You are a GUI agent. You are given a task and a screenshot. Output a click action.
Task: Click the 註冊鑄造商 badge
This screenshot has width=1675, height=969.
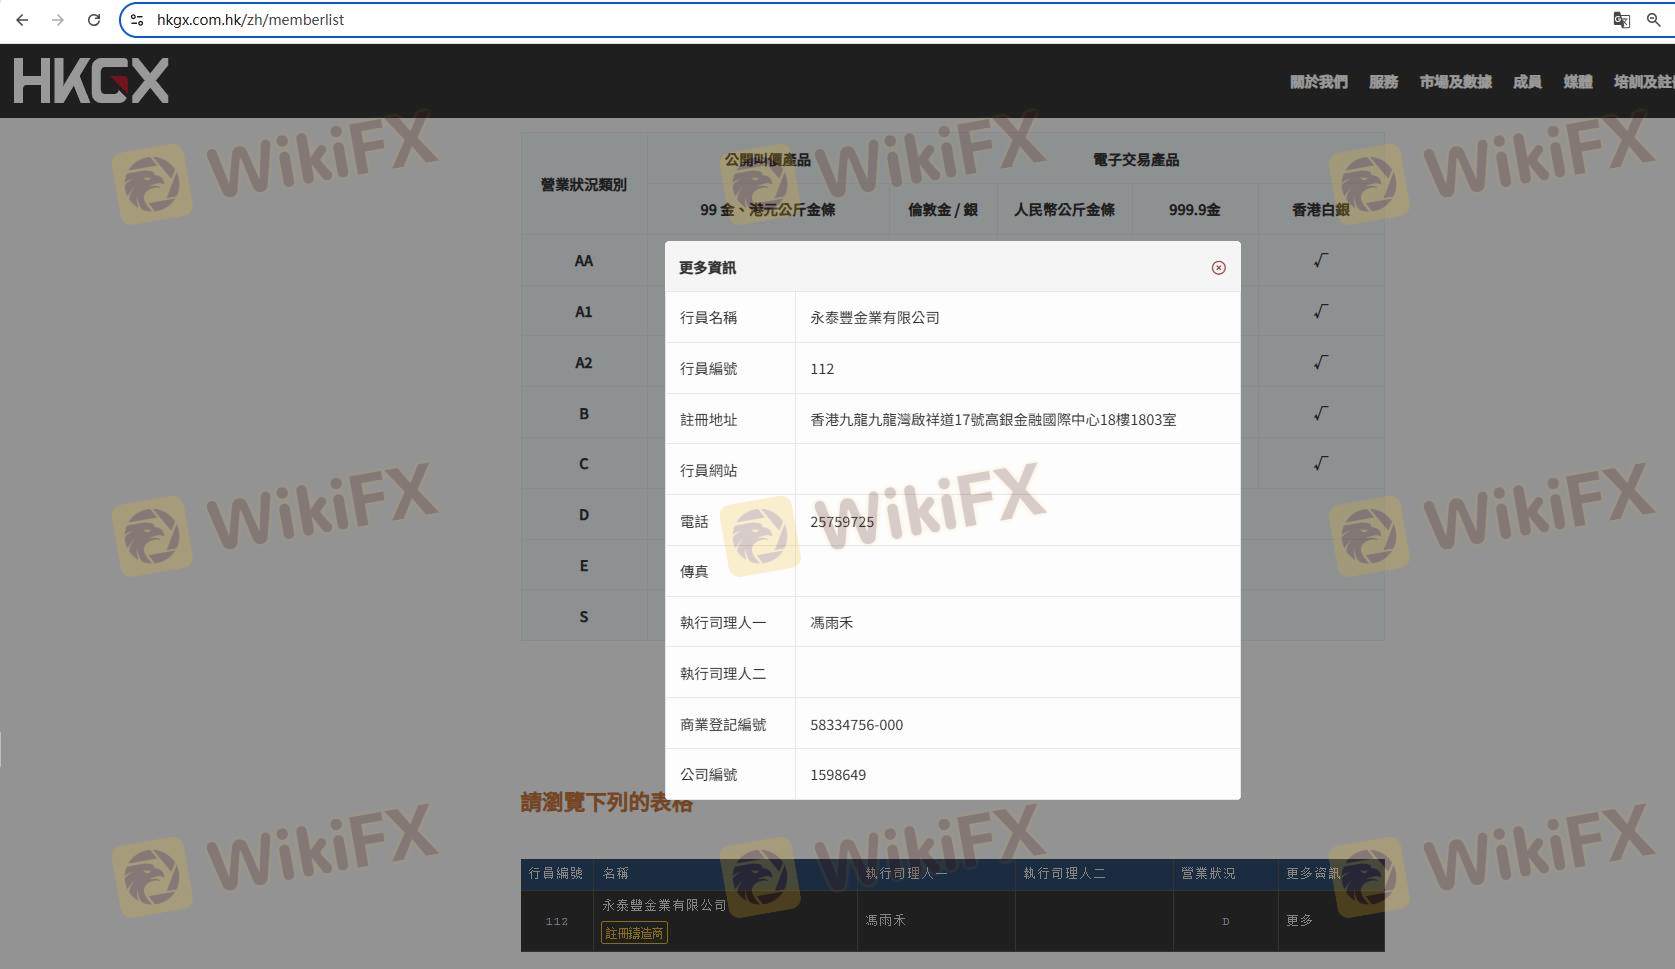[x=634, y=933]
